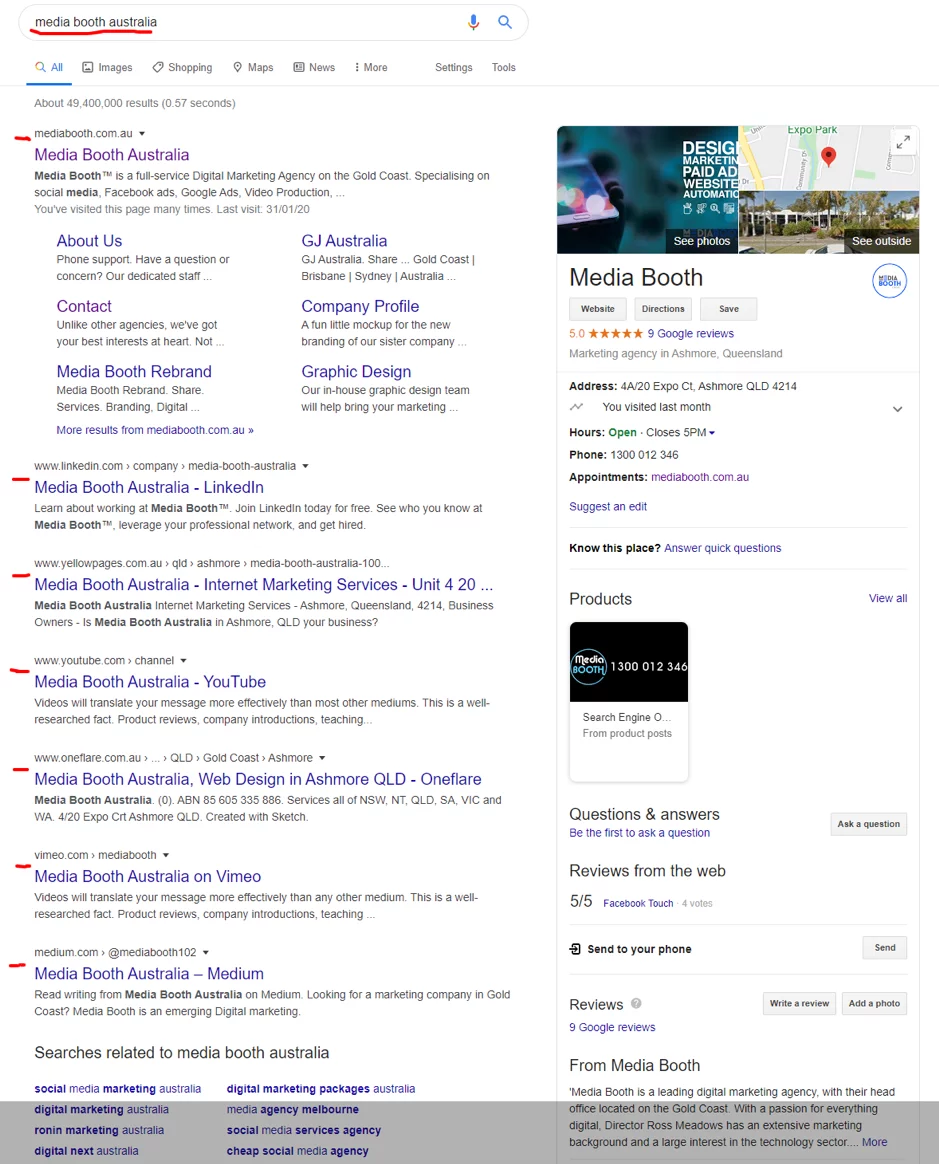Screen dimensions: 939x1164
Task: Open the Facebook Touch reviews link
Action: 638,903
